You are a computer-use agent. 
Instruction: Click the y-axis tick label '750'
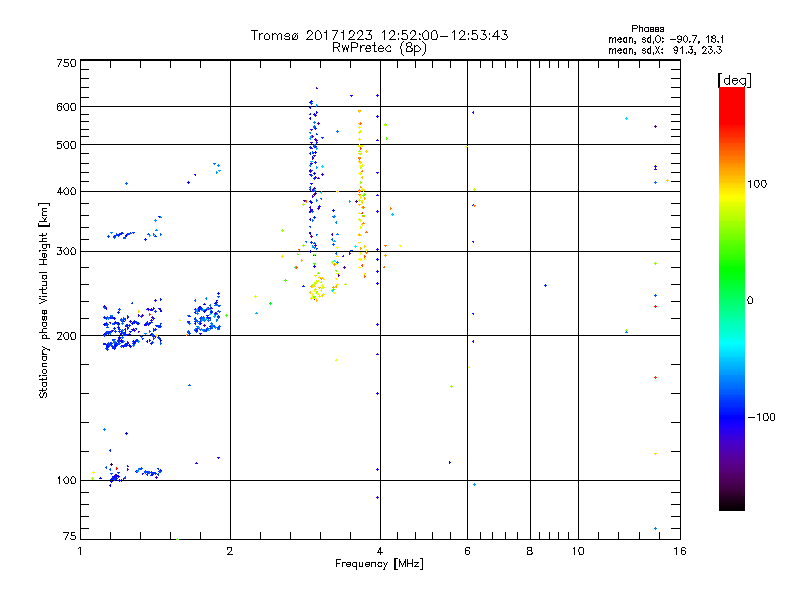click(66, 63)
